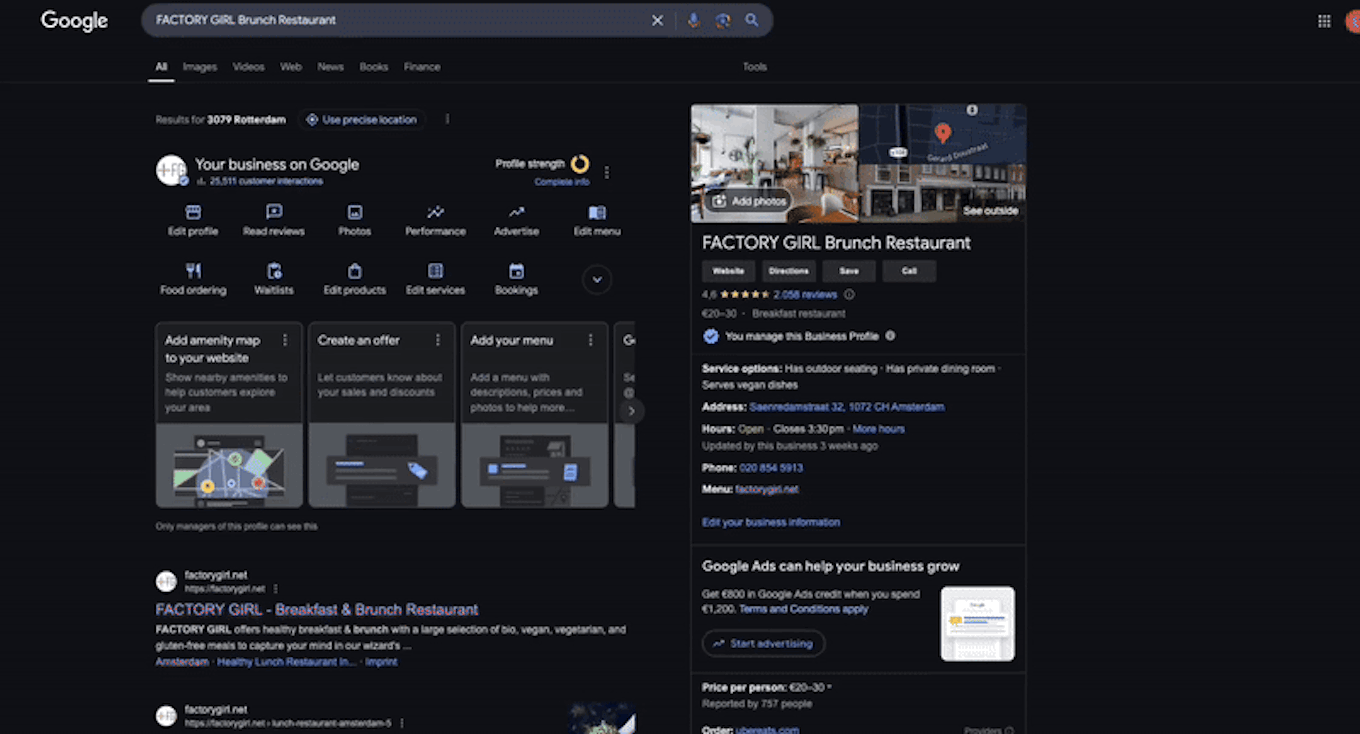Open Performance stats shortcut
Screen dimensions: 1360x734
[x=435, y=221]
